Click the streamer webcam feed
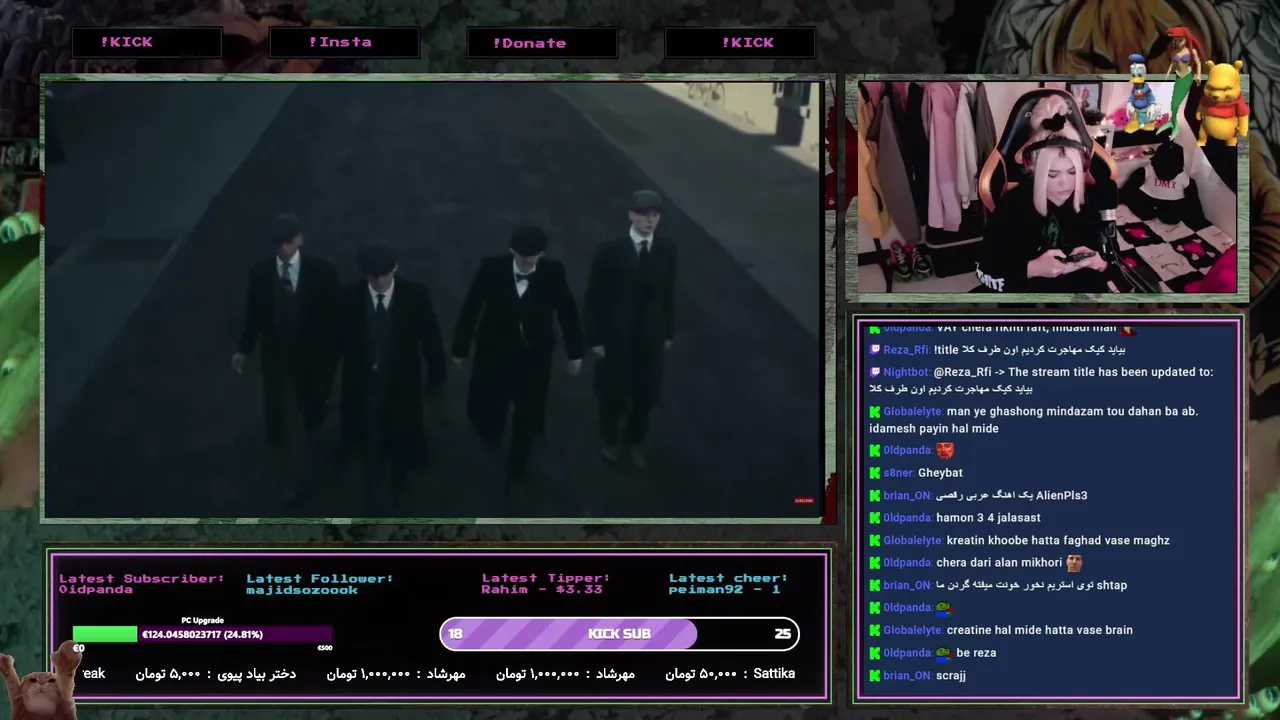The width and height of the screenshot is (1280, 720). (x=1047, y=187)
